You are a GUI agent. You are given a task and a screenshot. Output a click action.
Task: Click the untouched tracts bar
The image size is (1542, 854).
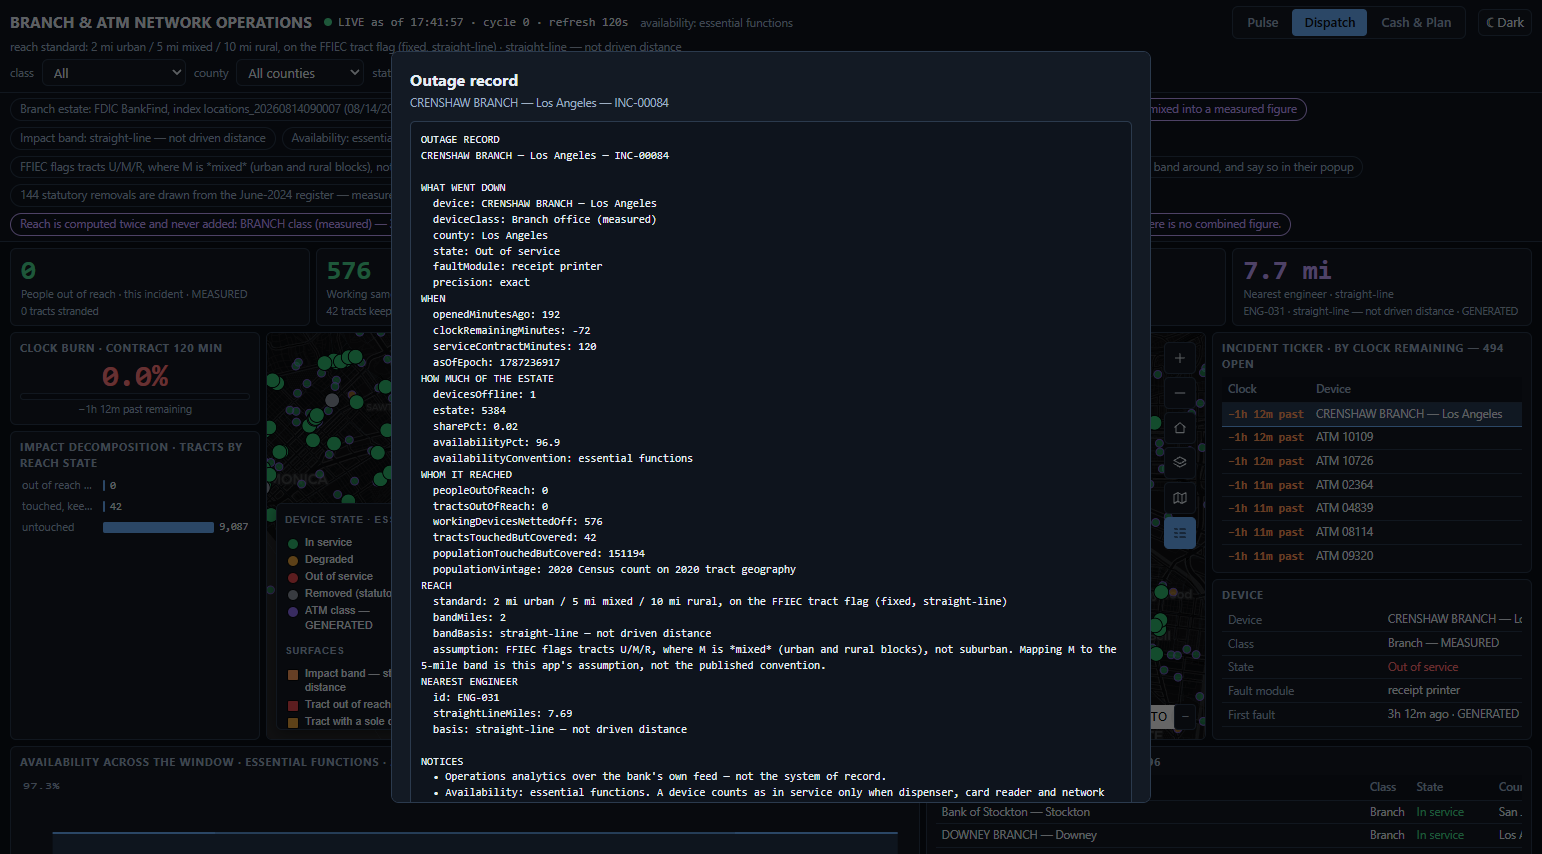click(x=158, y=527)
